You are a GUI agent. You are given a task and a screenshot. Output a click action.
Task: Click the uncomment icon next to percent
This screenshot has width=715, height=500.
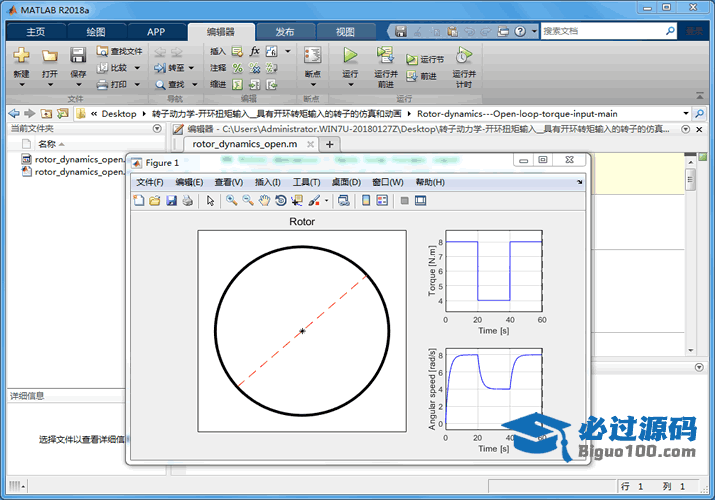click(254, 68)
